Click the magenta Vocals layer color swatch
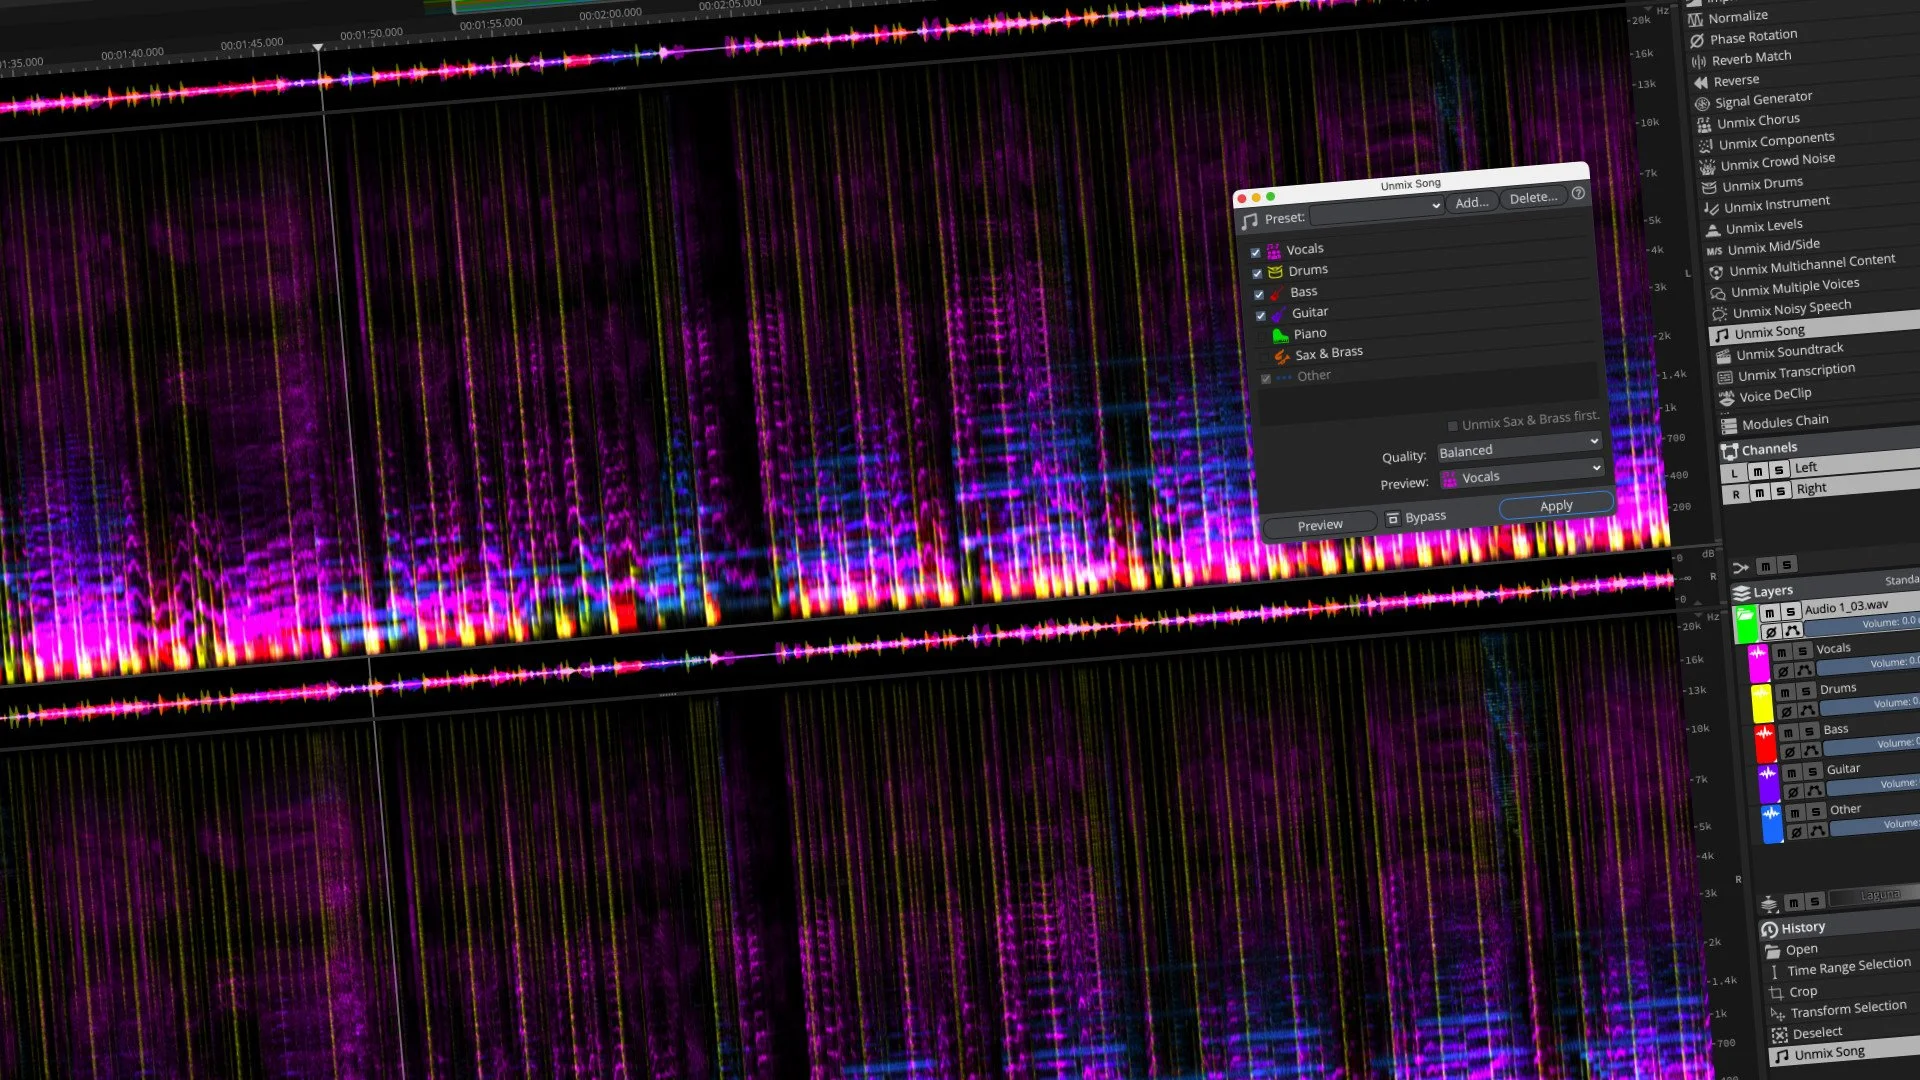This screenshot has width=1920, height=1080. (1758, 663)
